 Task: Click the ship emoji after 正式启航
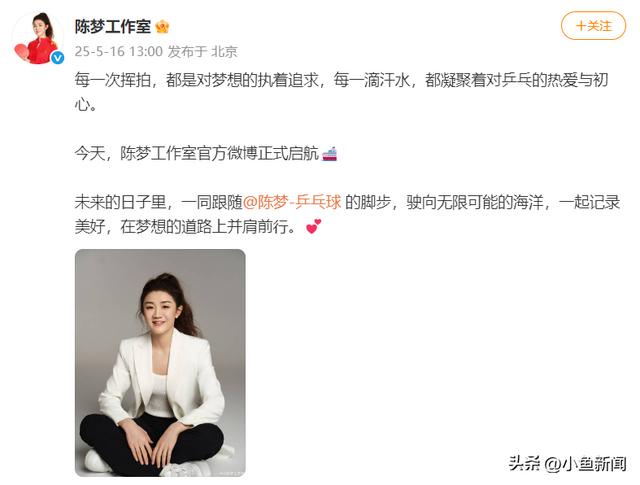click(x=329, y=154)
